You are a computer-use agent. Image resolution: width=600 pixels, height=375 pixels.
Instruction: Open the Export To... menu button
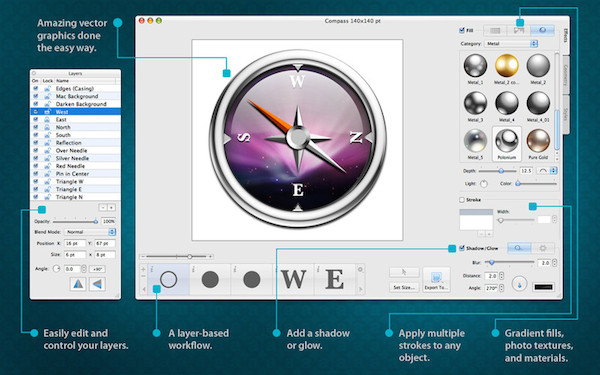click(436, 280)
